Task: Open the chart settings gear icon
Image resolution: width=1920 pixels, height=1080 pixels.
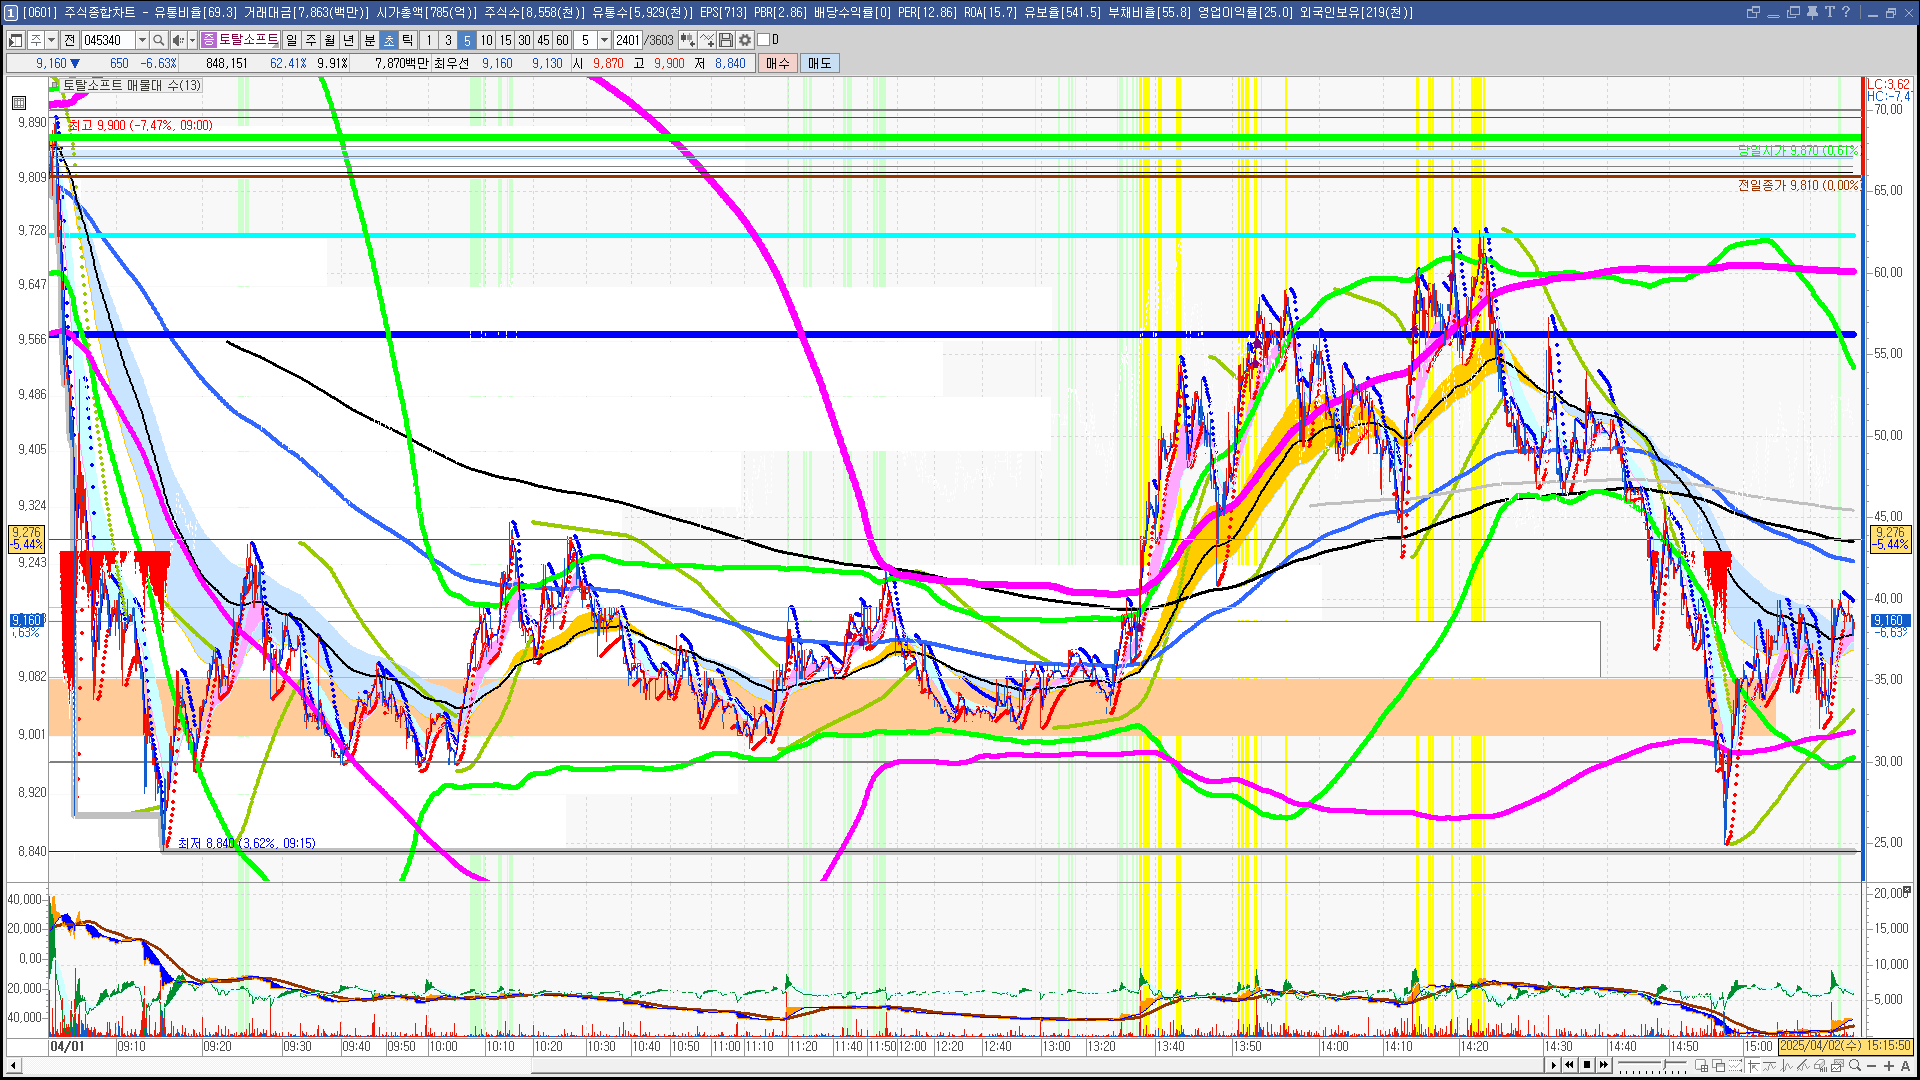Action: pos(745,40)
